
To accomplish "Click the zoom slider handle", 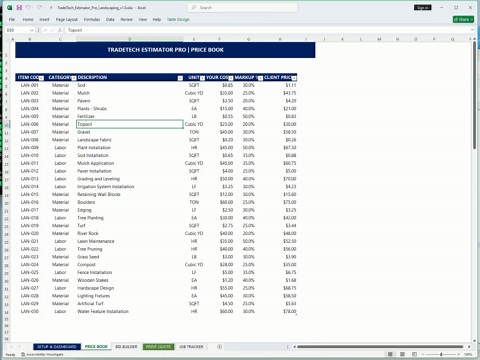I will 441,354.
